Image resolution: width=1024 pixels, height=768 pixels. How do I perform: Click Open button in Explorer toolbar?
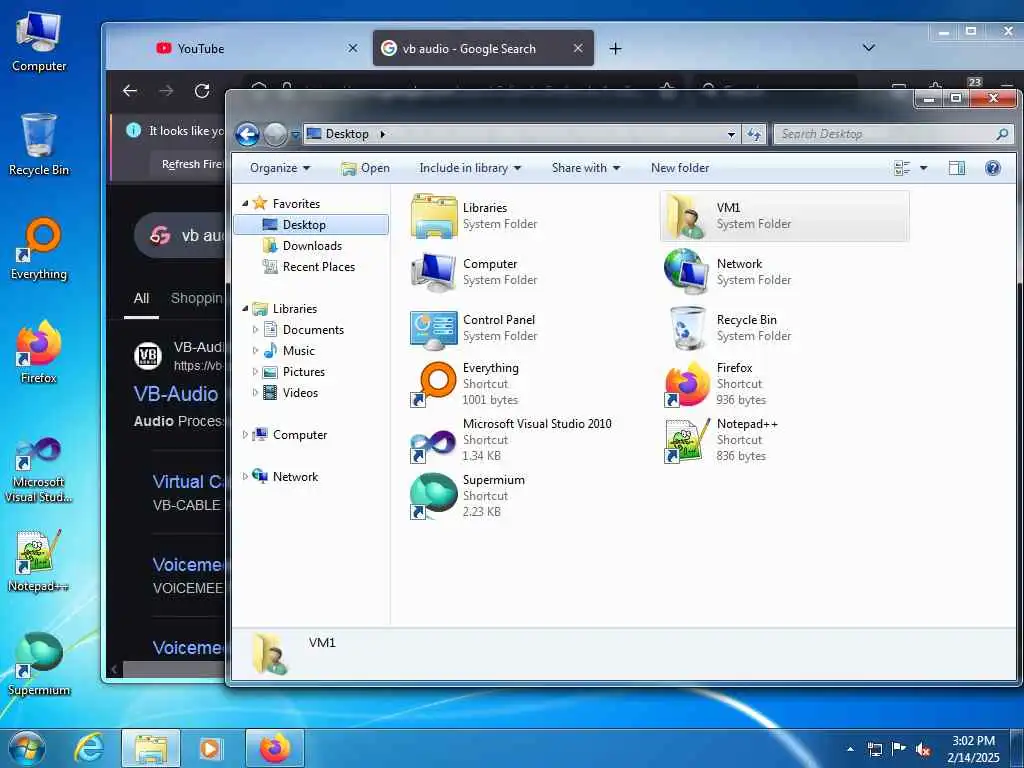pyautogui.click(x=365, y=168)
